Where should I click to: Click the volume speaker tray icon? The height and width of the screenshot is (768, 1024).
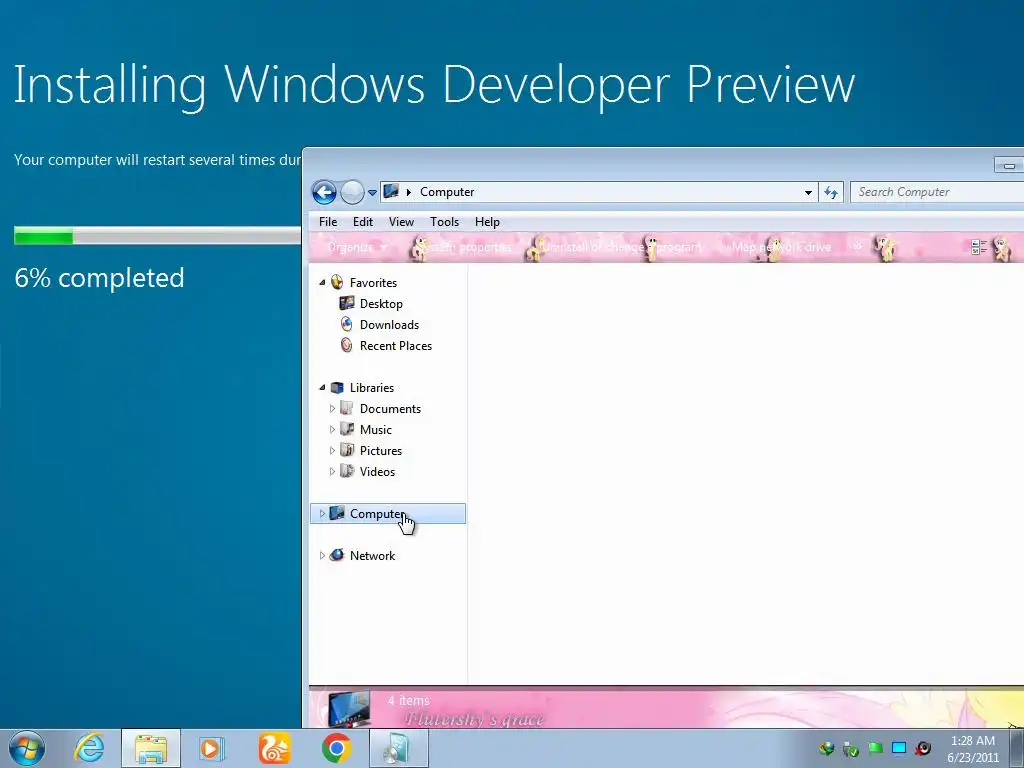tap(923, 748)
